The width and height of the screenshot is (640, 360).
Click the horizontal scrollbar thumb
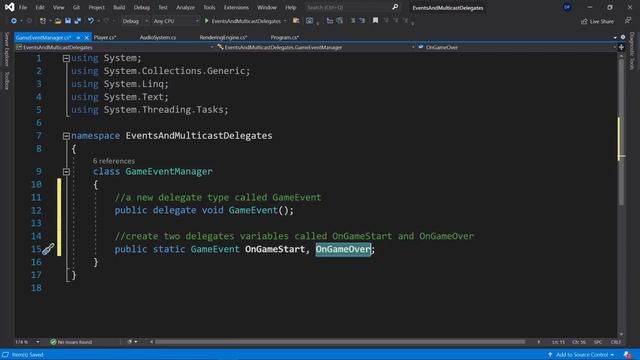pos(340,342)
